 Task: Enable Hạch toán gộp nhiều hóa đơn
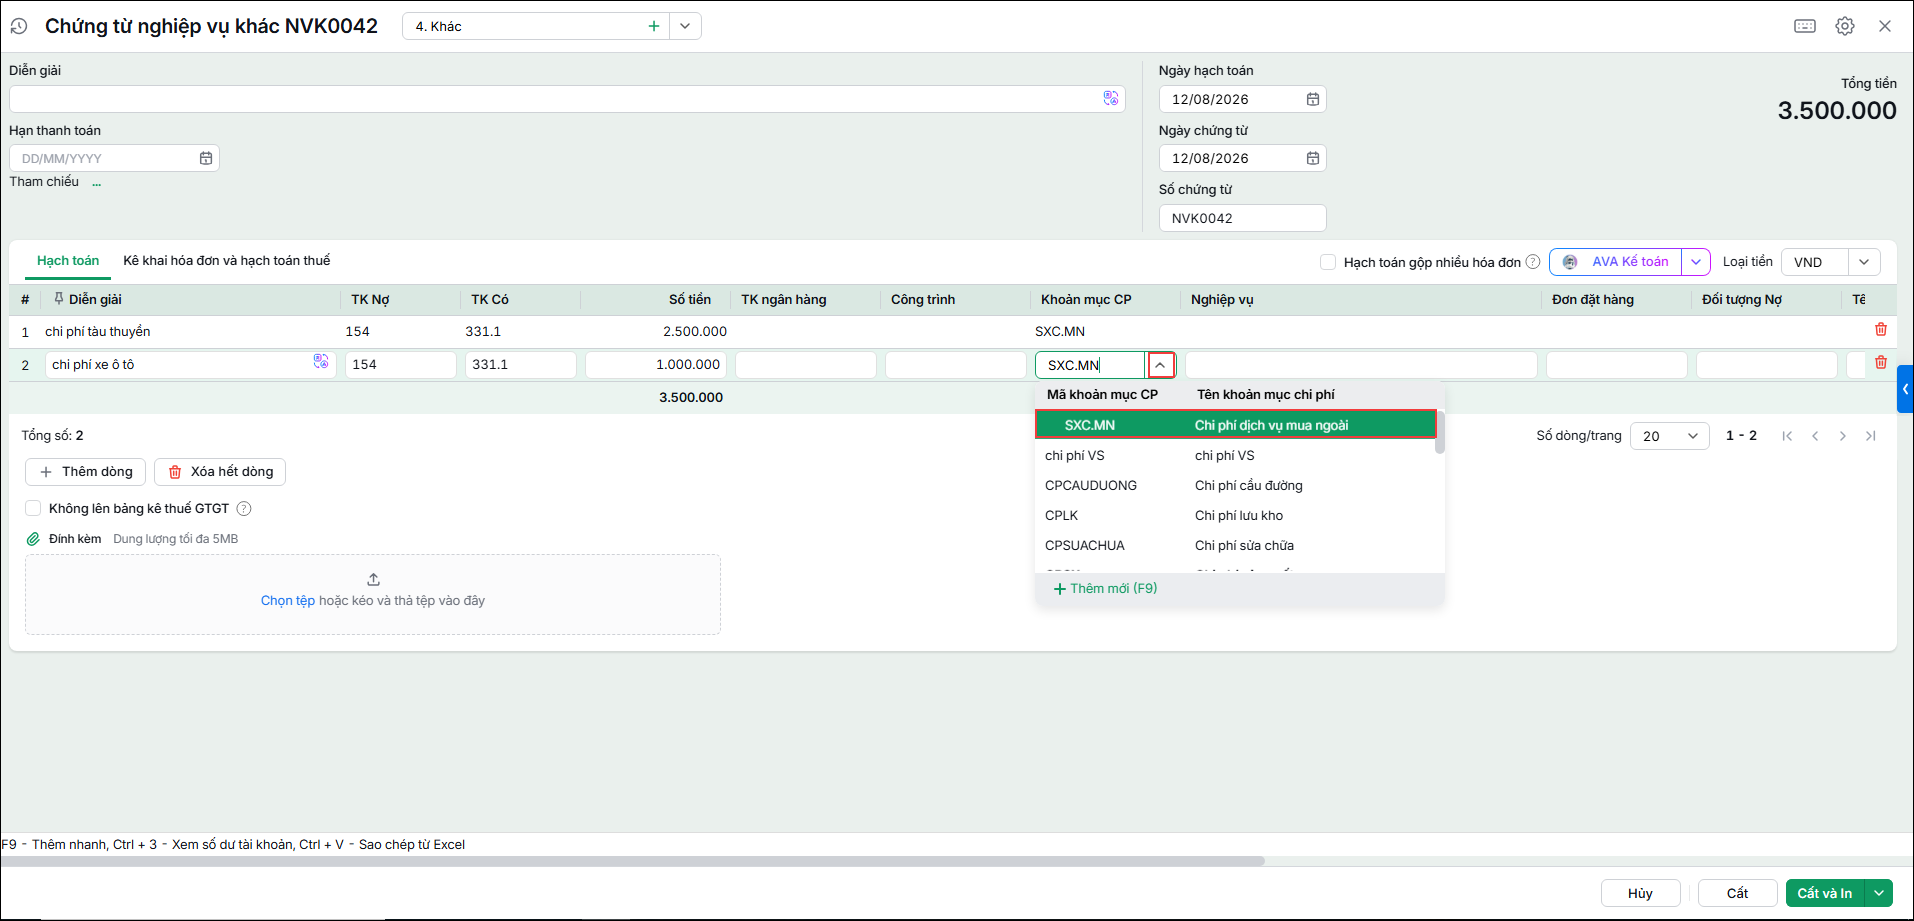1328,262
